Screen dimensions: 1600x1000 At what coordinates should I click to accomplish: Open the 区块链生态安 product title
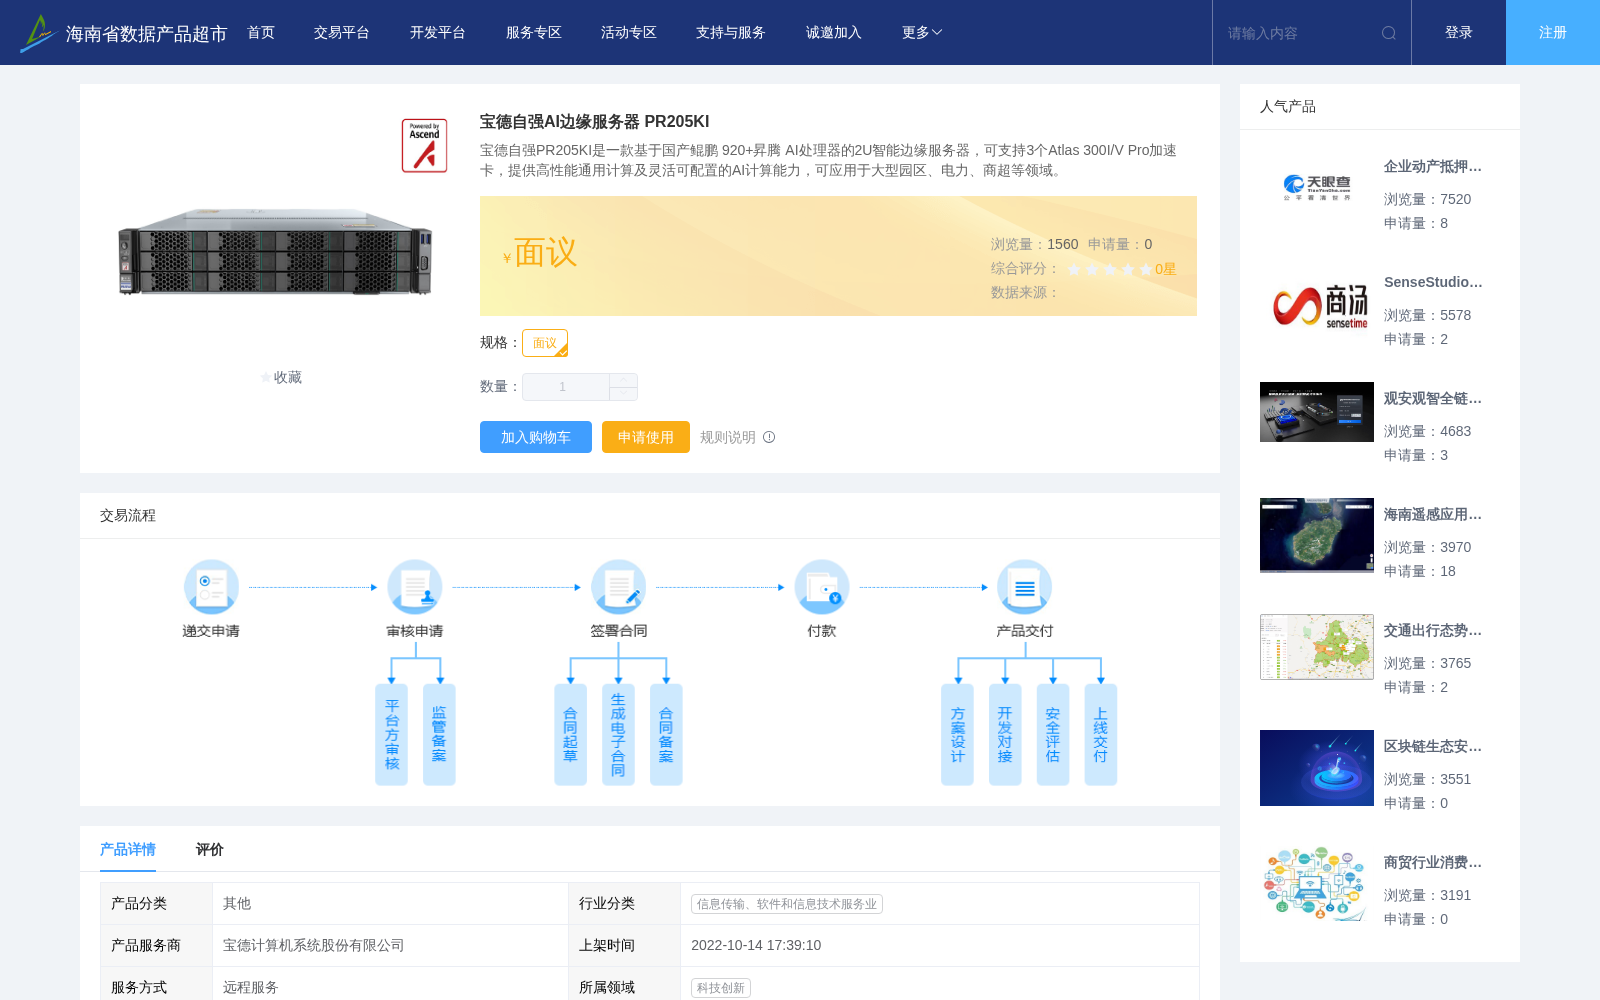coord(1433,747)
